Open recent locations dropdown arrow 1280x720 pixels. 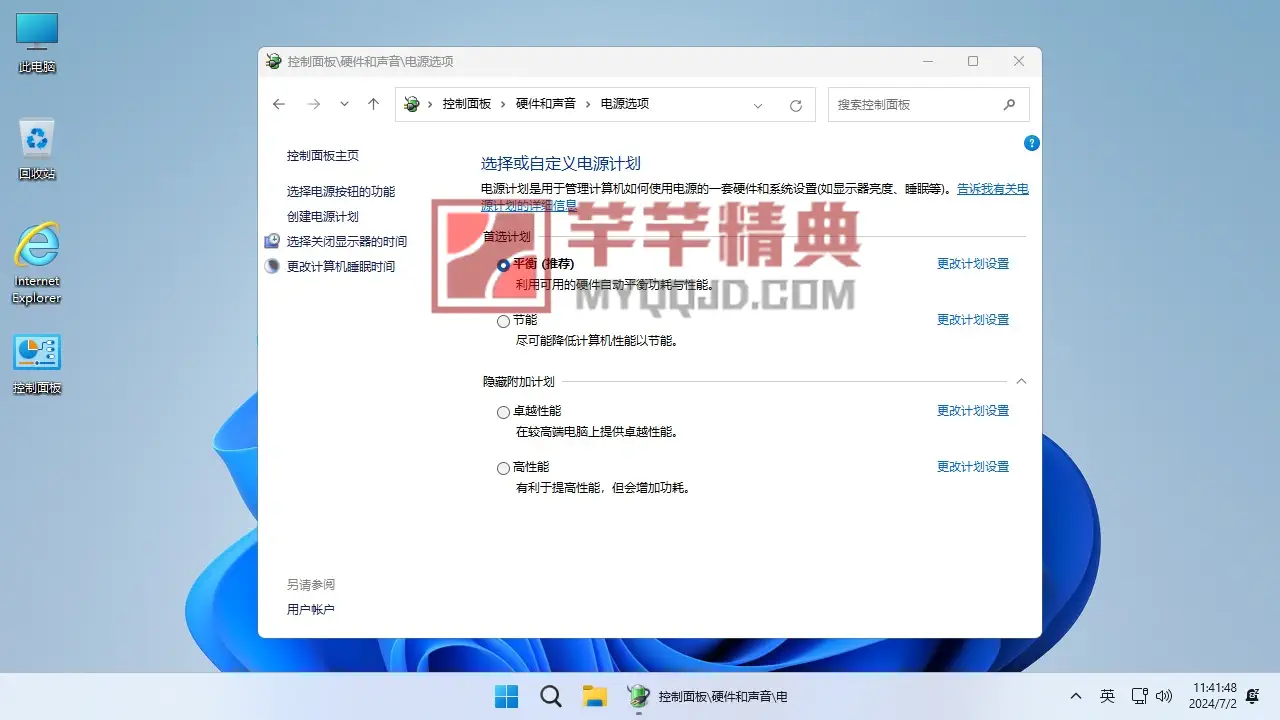tap(344, 104)
